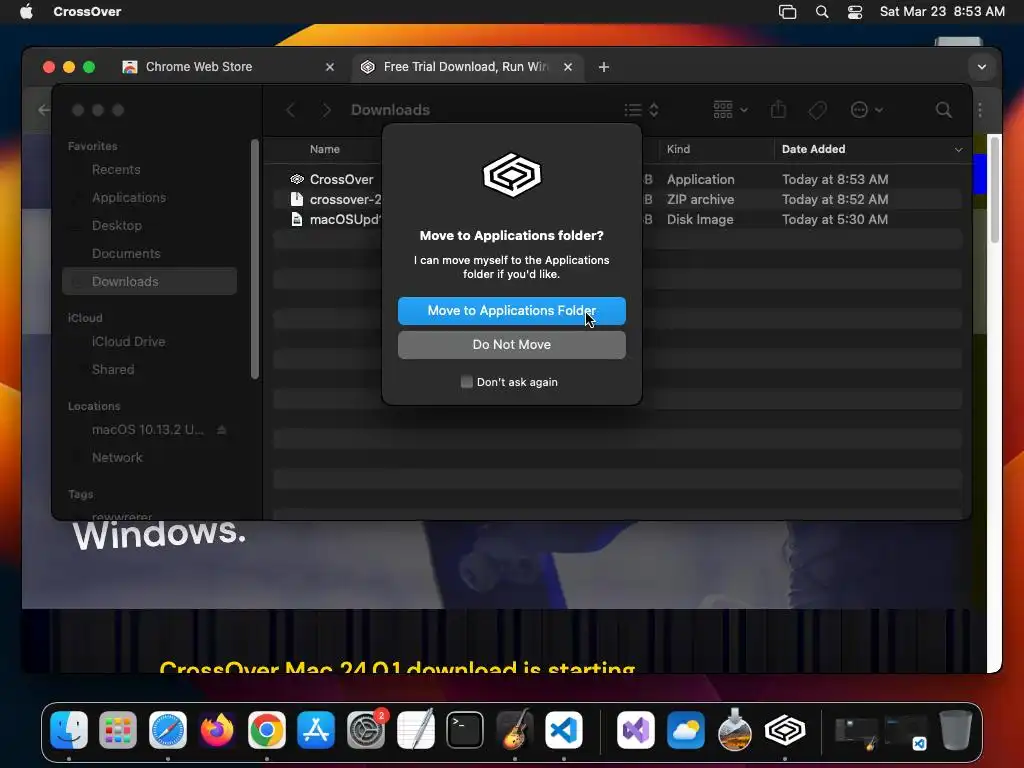Open Shared in Finder sidebar
The height and width of the screenshot is (768, 1024).
150,370
